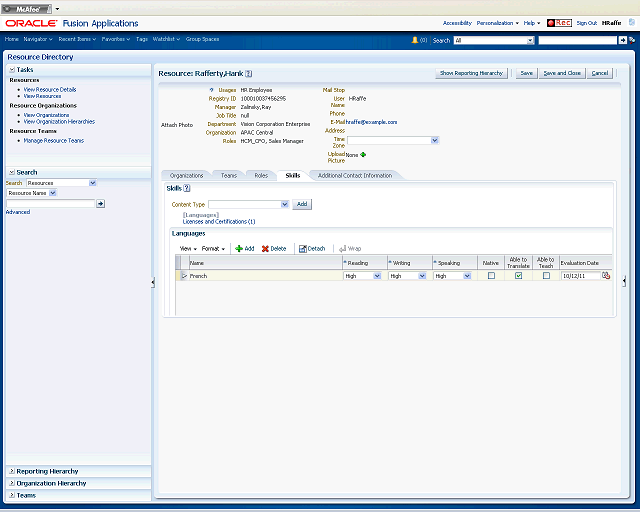Screen dimensions: 640x512
Task: Open the Resource Name criteria dropdown
Action: [x=53, y=193]
